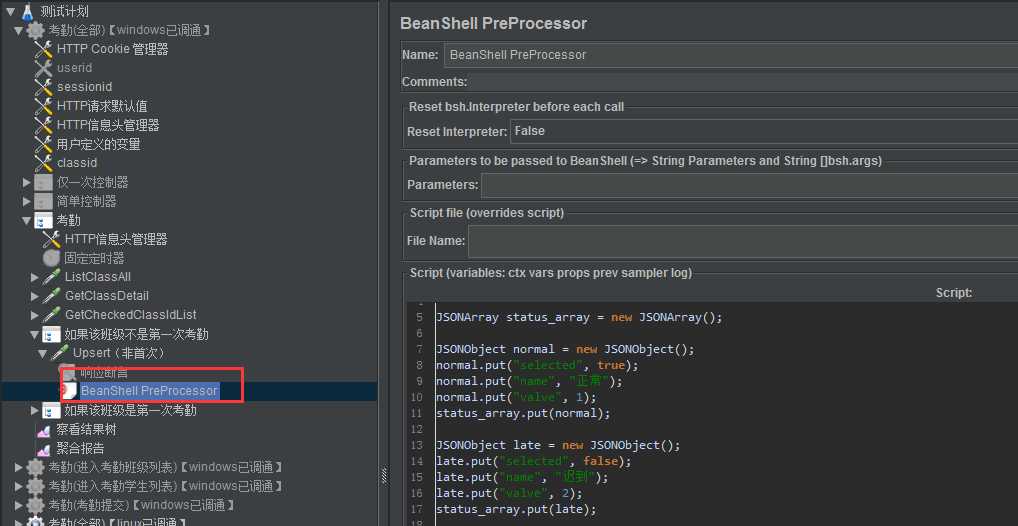This screenshot has height=526, width=1018.
Task: Click the Upsert（非首次） sampler icon
Action: click(59, 353)
